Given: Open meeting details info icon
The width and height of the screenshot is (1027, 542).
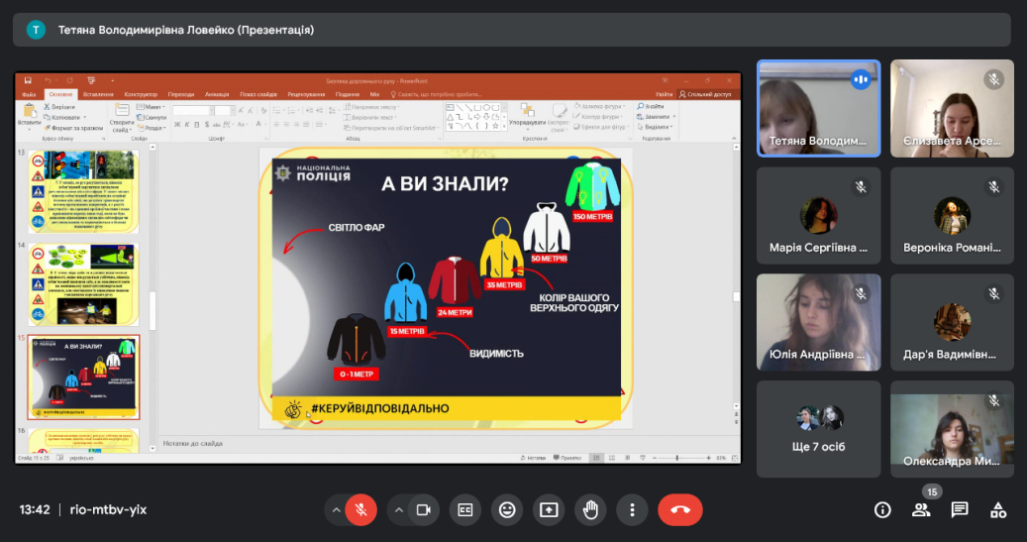Looking at the screenshot, I should click(882, 510).
